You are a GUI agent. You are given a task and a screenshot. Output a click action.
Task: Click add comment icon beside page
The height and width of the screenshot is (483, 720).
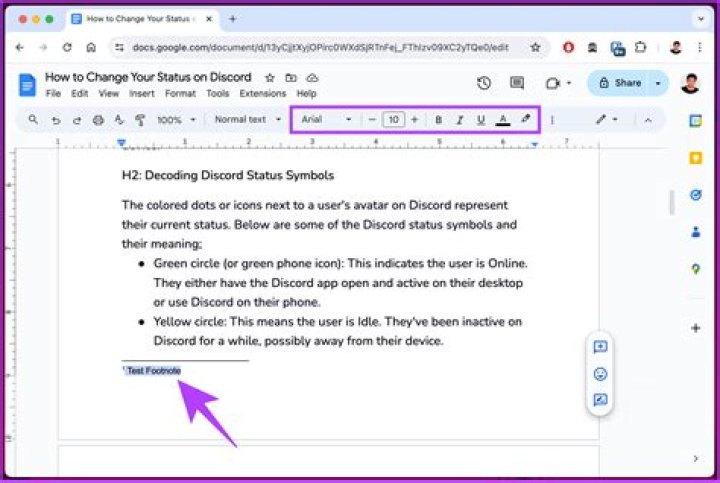(x=600, y=347)
